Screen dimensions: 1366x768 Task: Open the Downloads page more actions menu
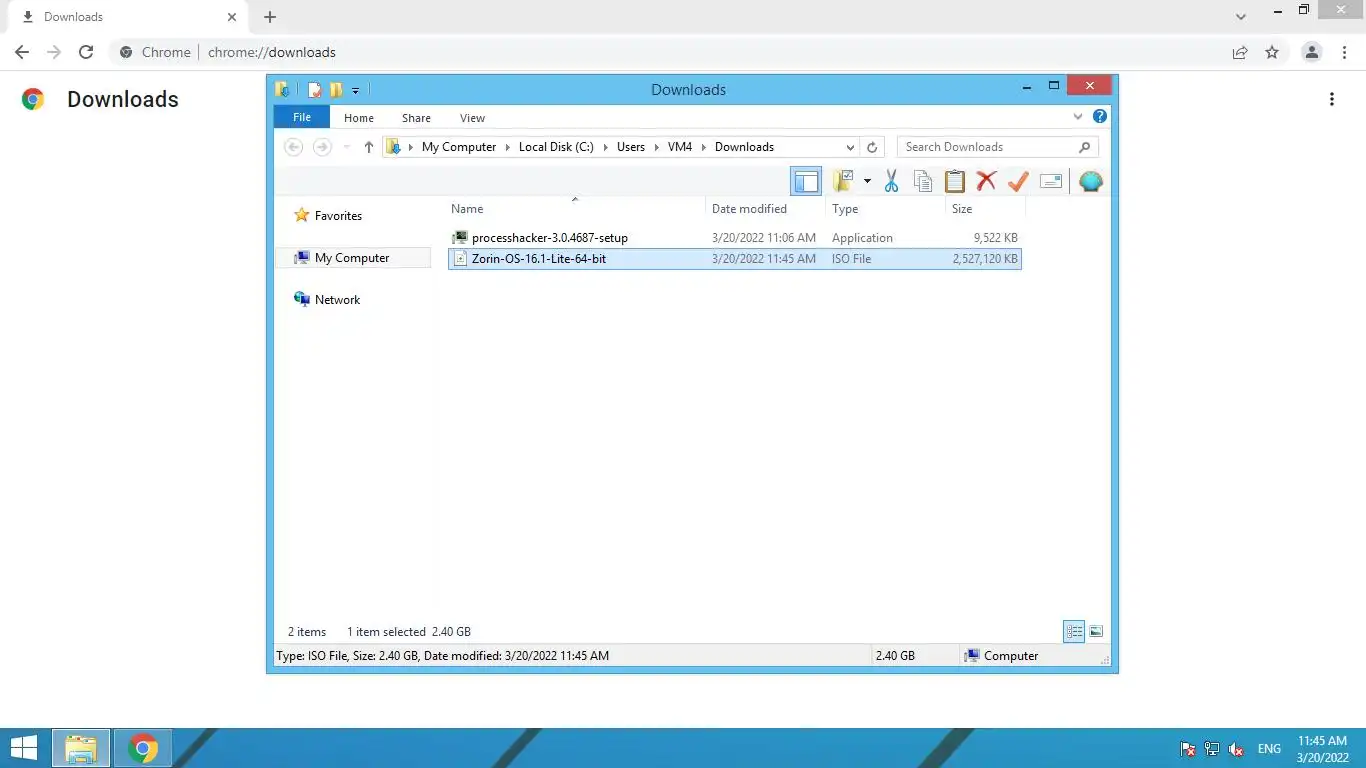(x=1331, y=99)
